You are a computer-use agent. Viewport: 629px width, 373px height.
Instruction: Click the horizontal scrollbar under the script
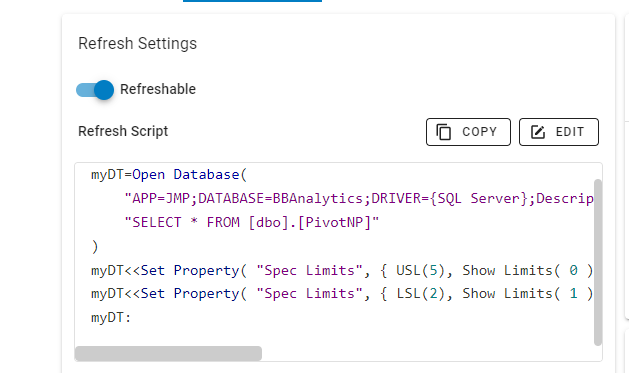(x=168, y=353)
